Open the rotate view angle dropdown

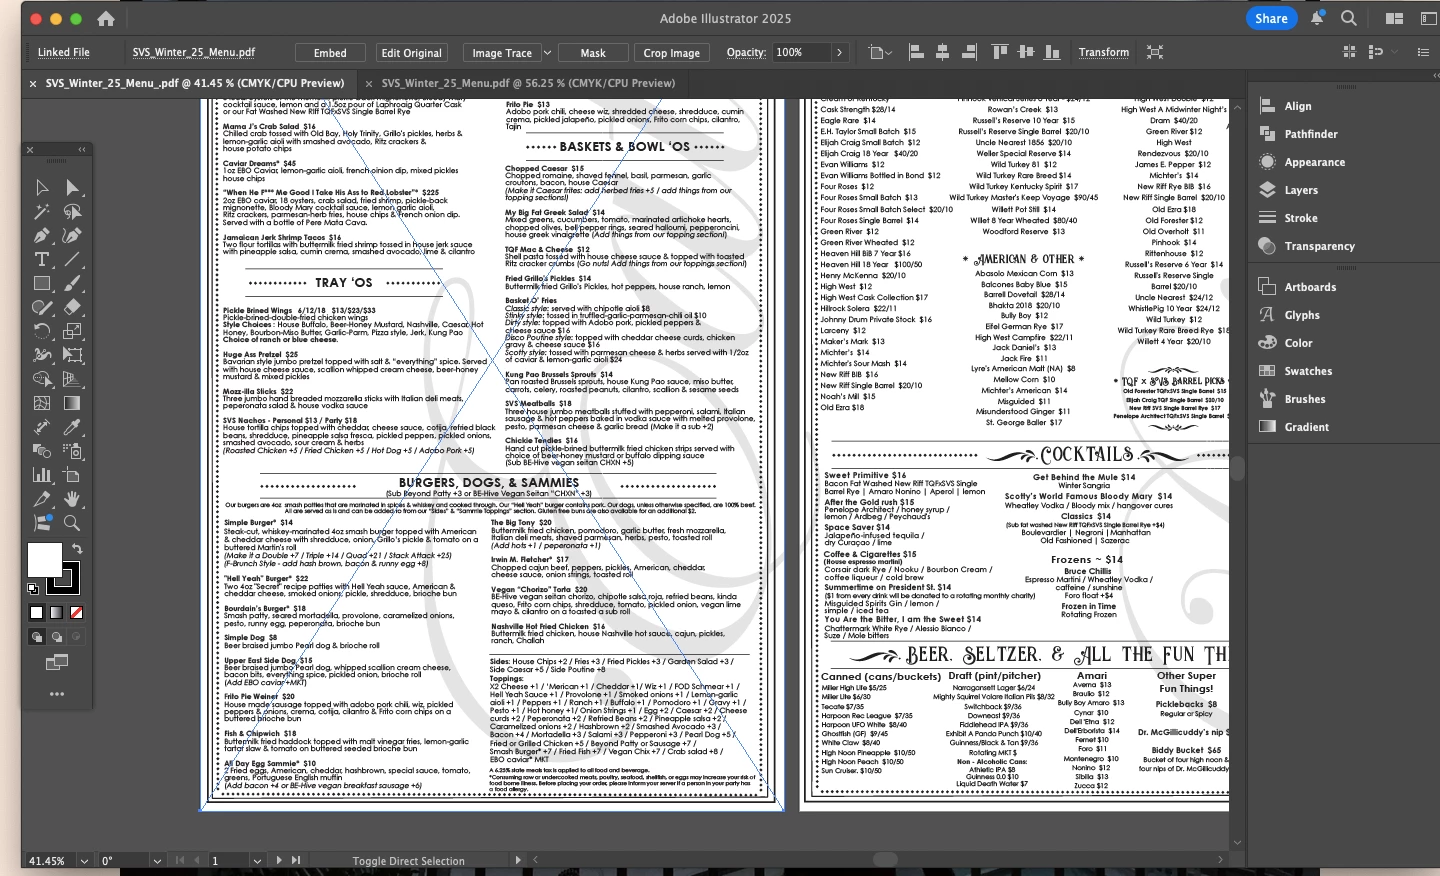157,860
